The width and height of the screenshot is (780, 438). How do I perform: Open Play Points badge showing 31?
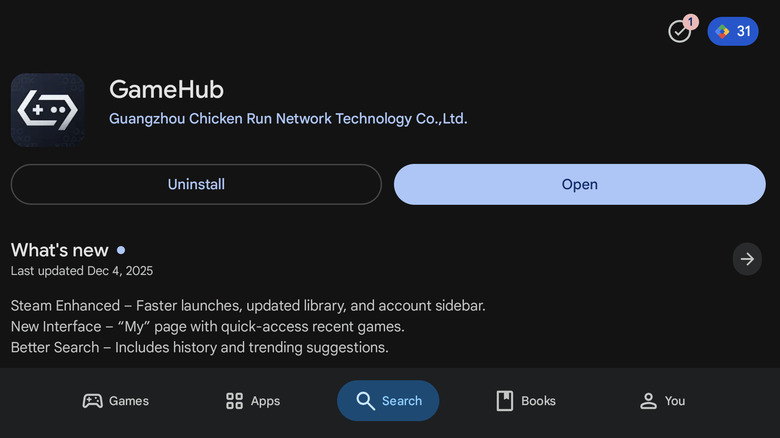[x=733, y=31]
